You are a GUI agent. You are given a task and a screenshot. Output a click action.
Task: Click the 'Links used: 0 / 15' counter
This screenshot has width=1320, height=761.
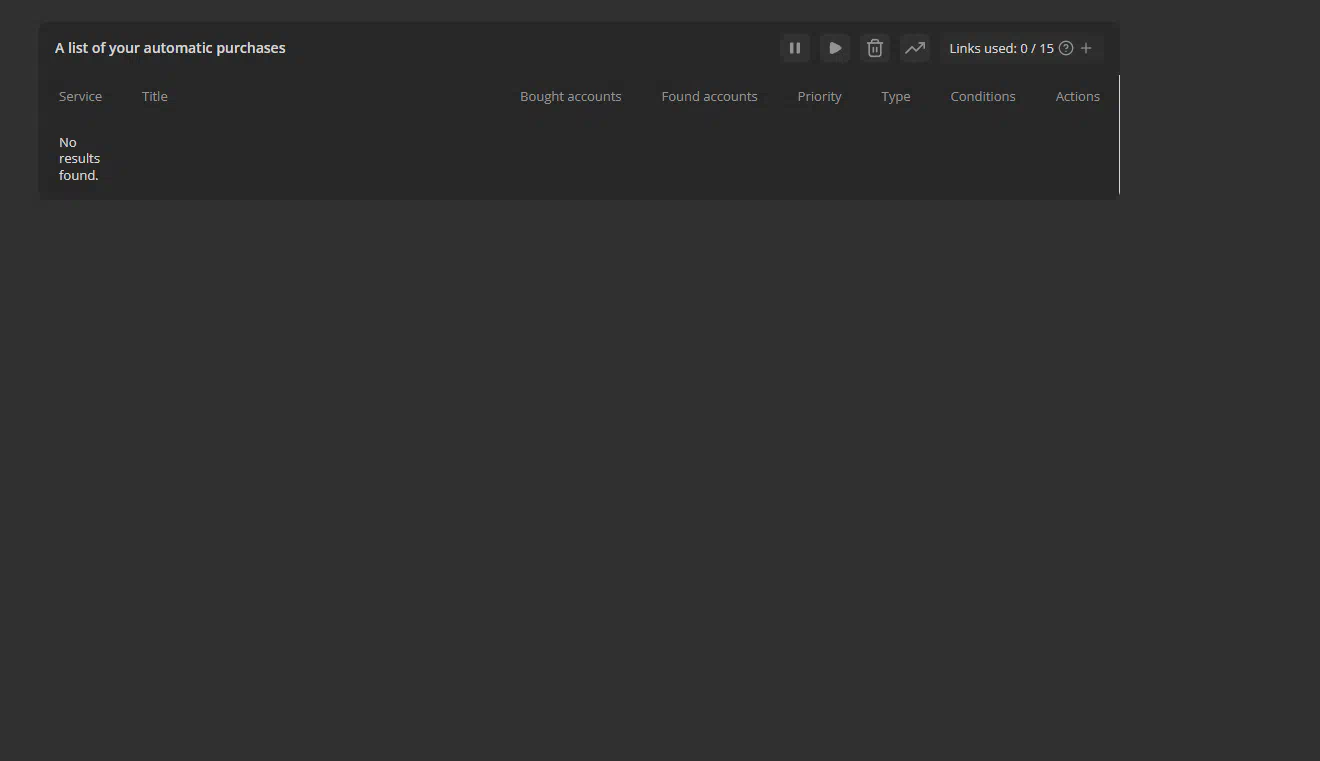1002,48
